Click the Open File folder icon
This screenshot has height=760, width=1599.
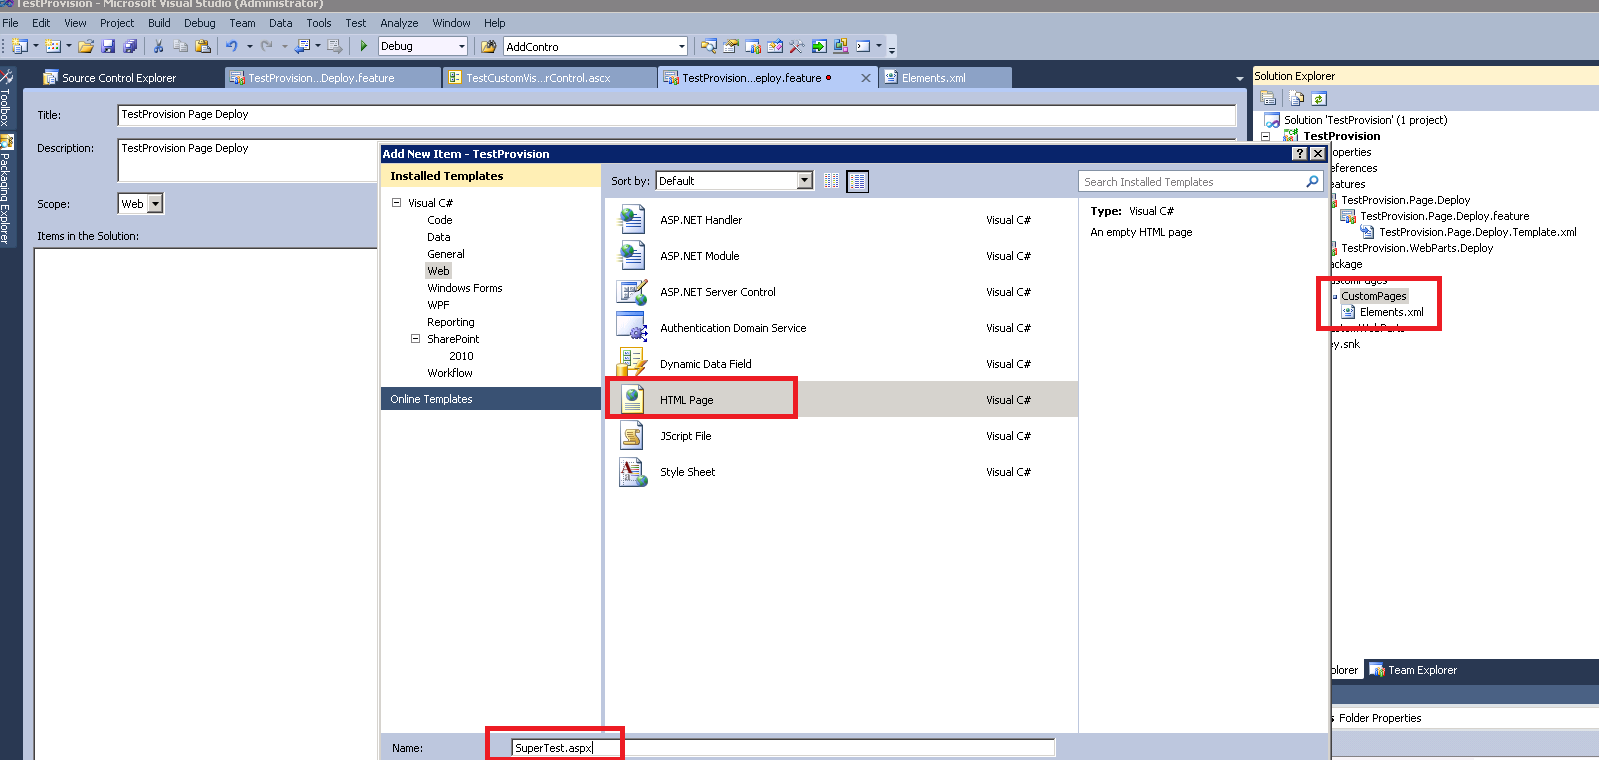[x=86, y=46]
